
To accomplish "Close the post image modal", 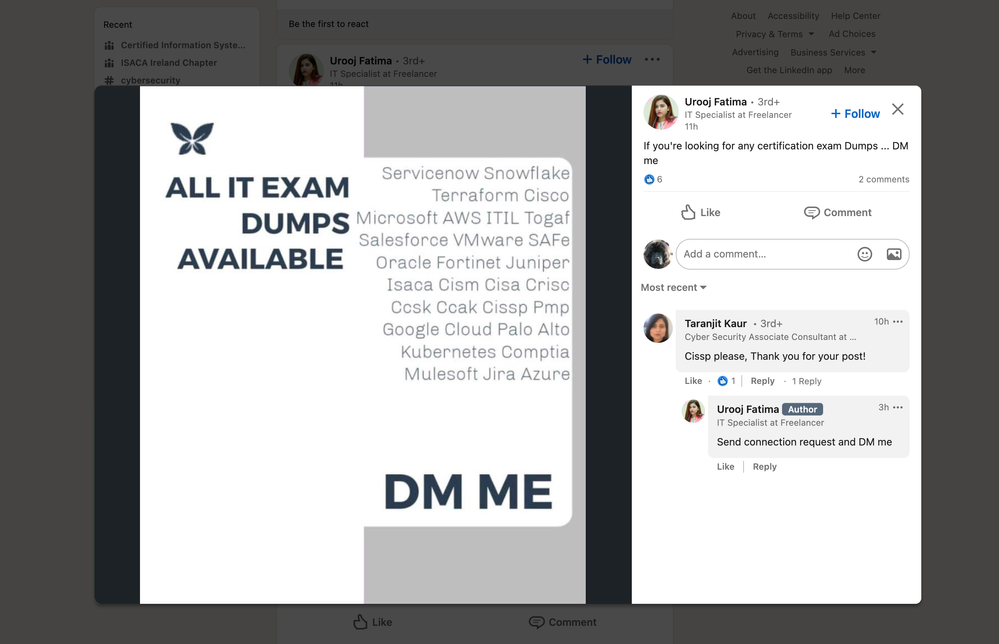I will tap(897, 110).
